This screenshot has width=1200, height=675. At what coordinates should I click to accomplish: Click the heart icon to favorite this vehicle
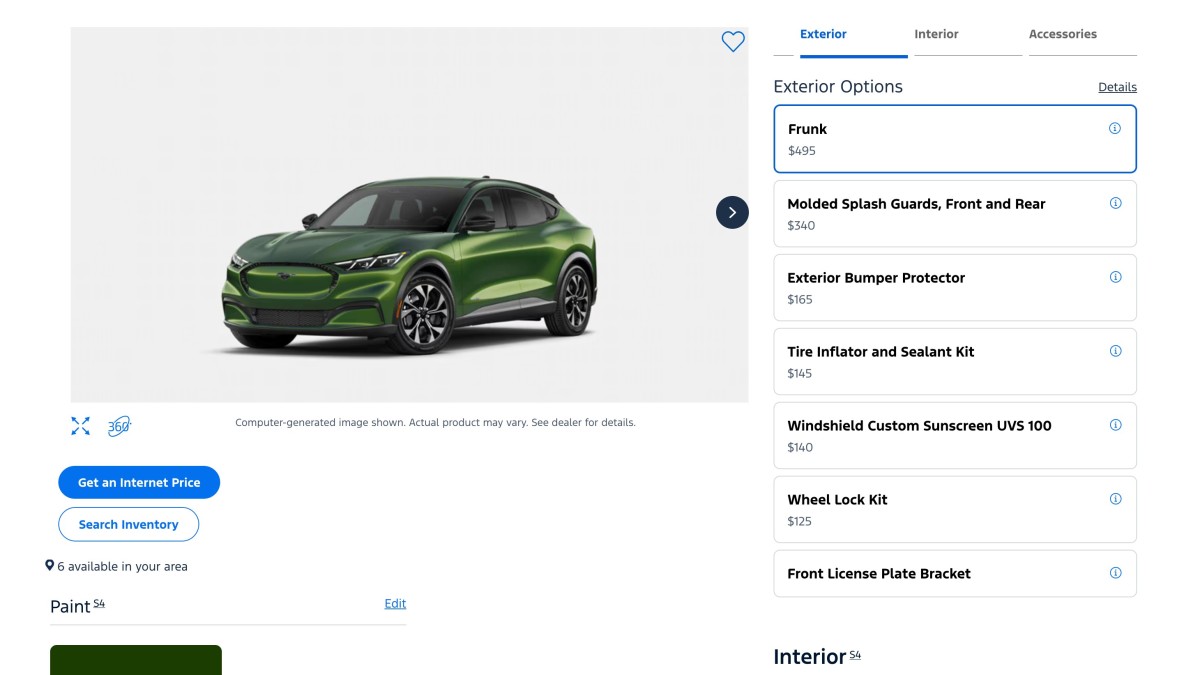[733, 42]
